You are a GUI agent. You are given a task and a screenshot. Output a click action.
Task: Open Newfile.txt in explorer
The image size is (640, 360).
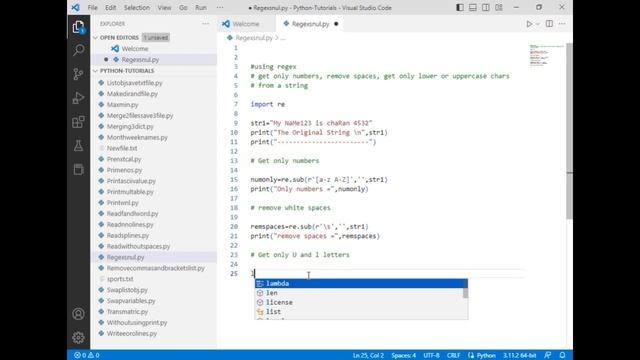coord(153,148)
